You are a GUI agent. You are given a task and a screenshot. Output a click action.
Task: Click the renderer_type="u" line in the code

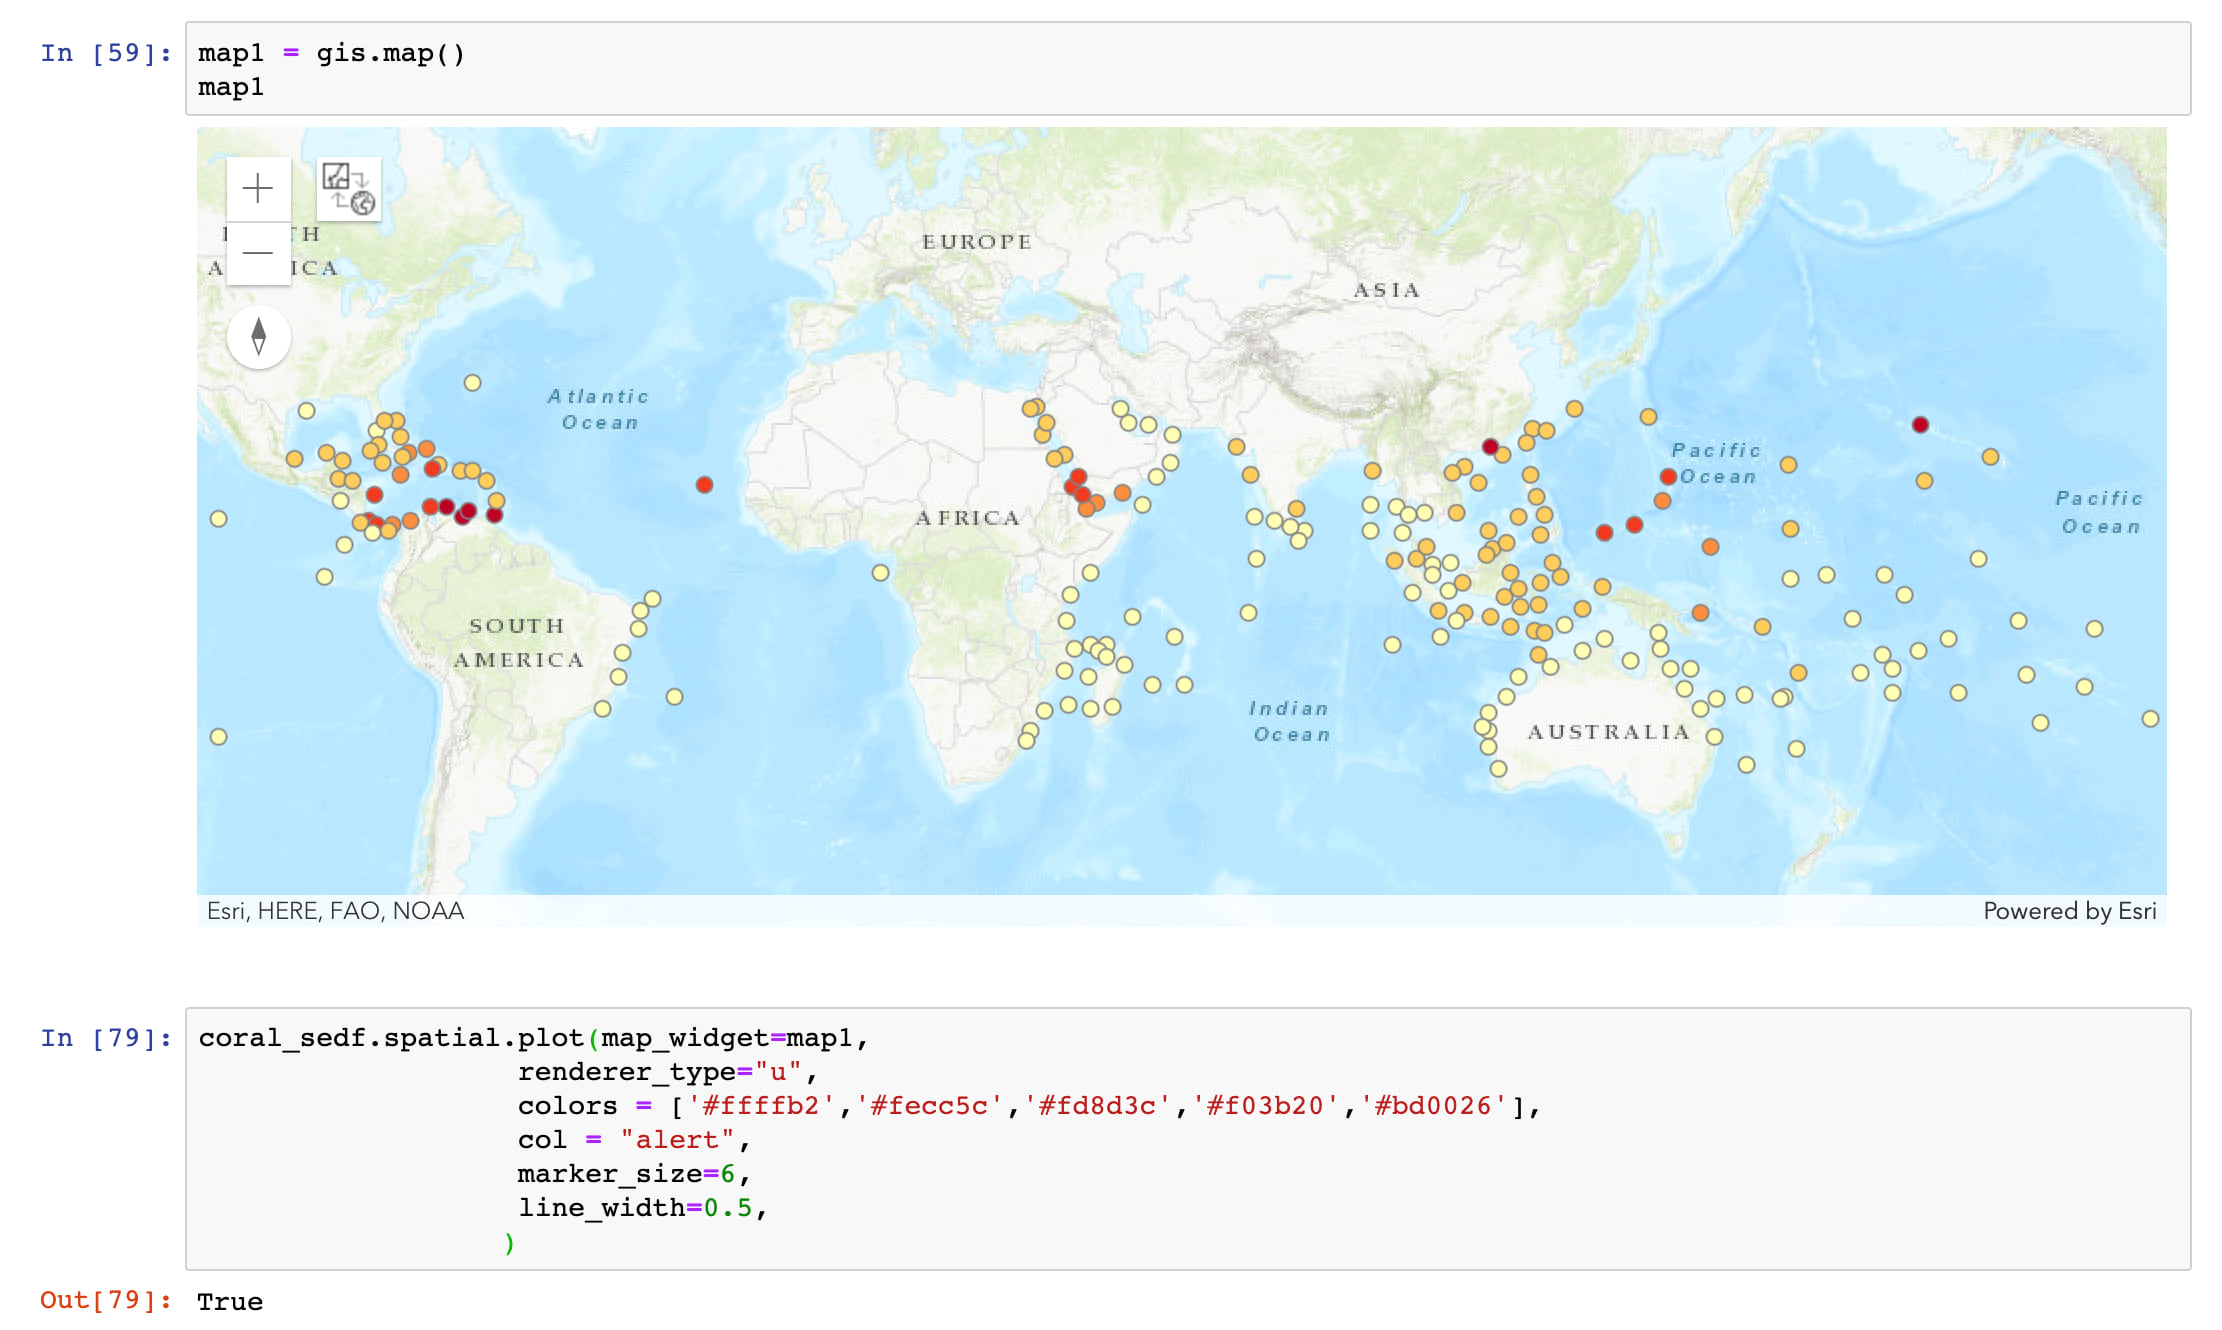(665, 1072)
